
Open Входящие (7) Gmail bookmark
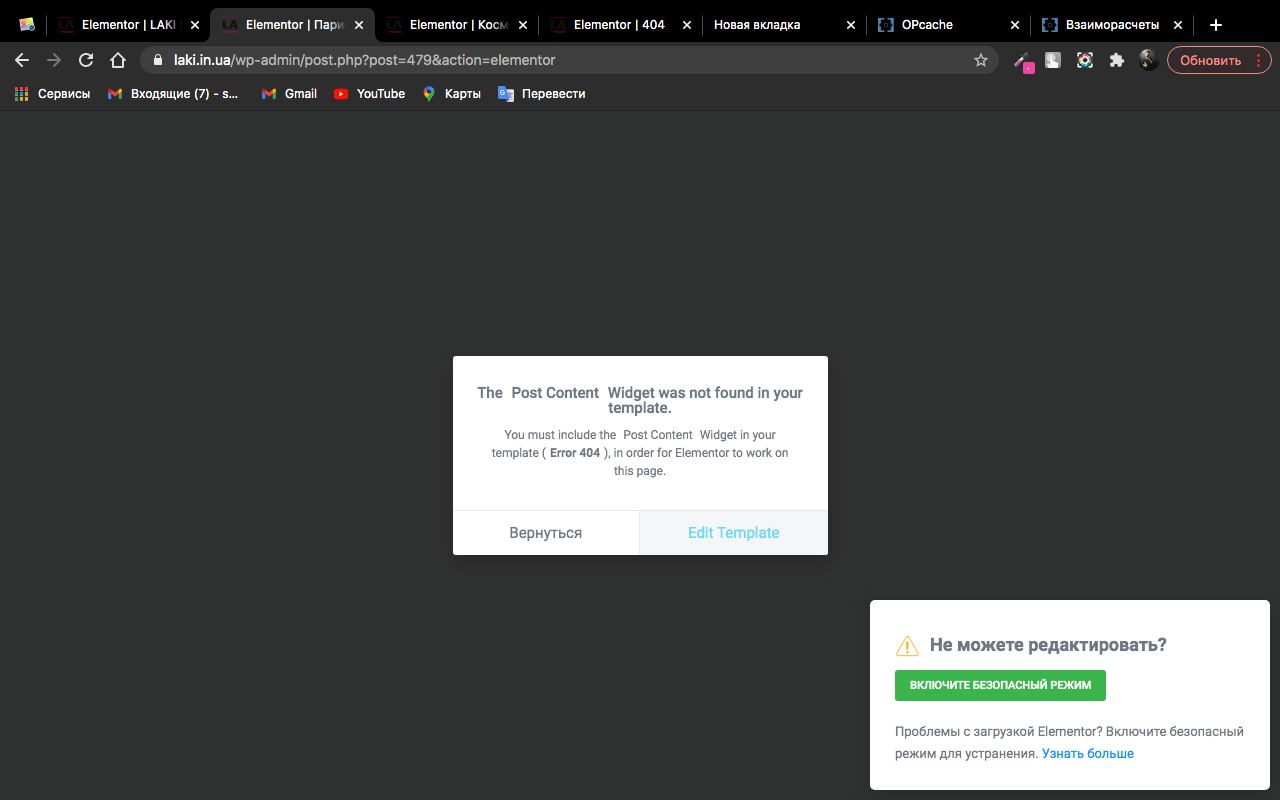click(173, 94)
